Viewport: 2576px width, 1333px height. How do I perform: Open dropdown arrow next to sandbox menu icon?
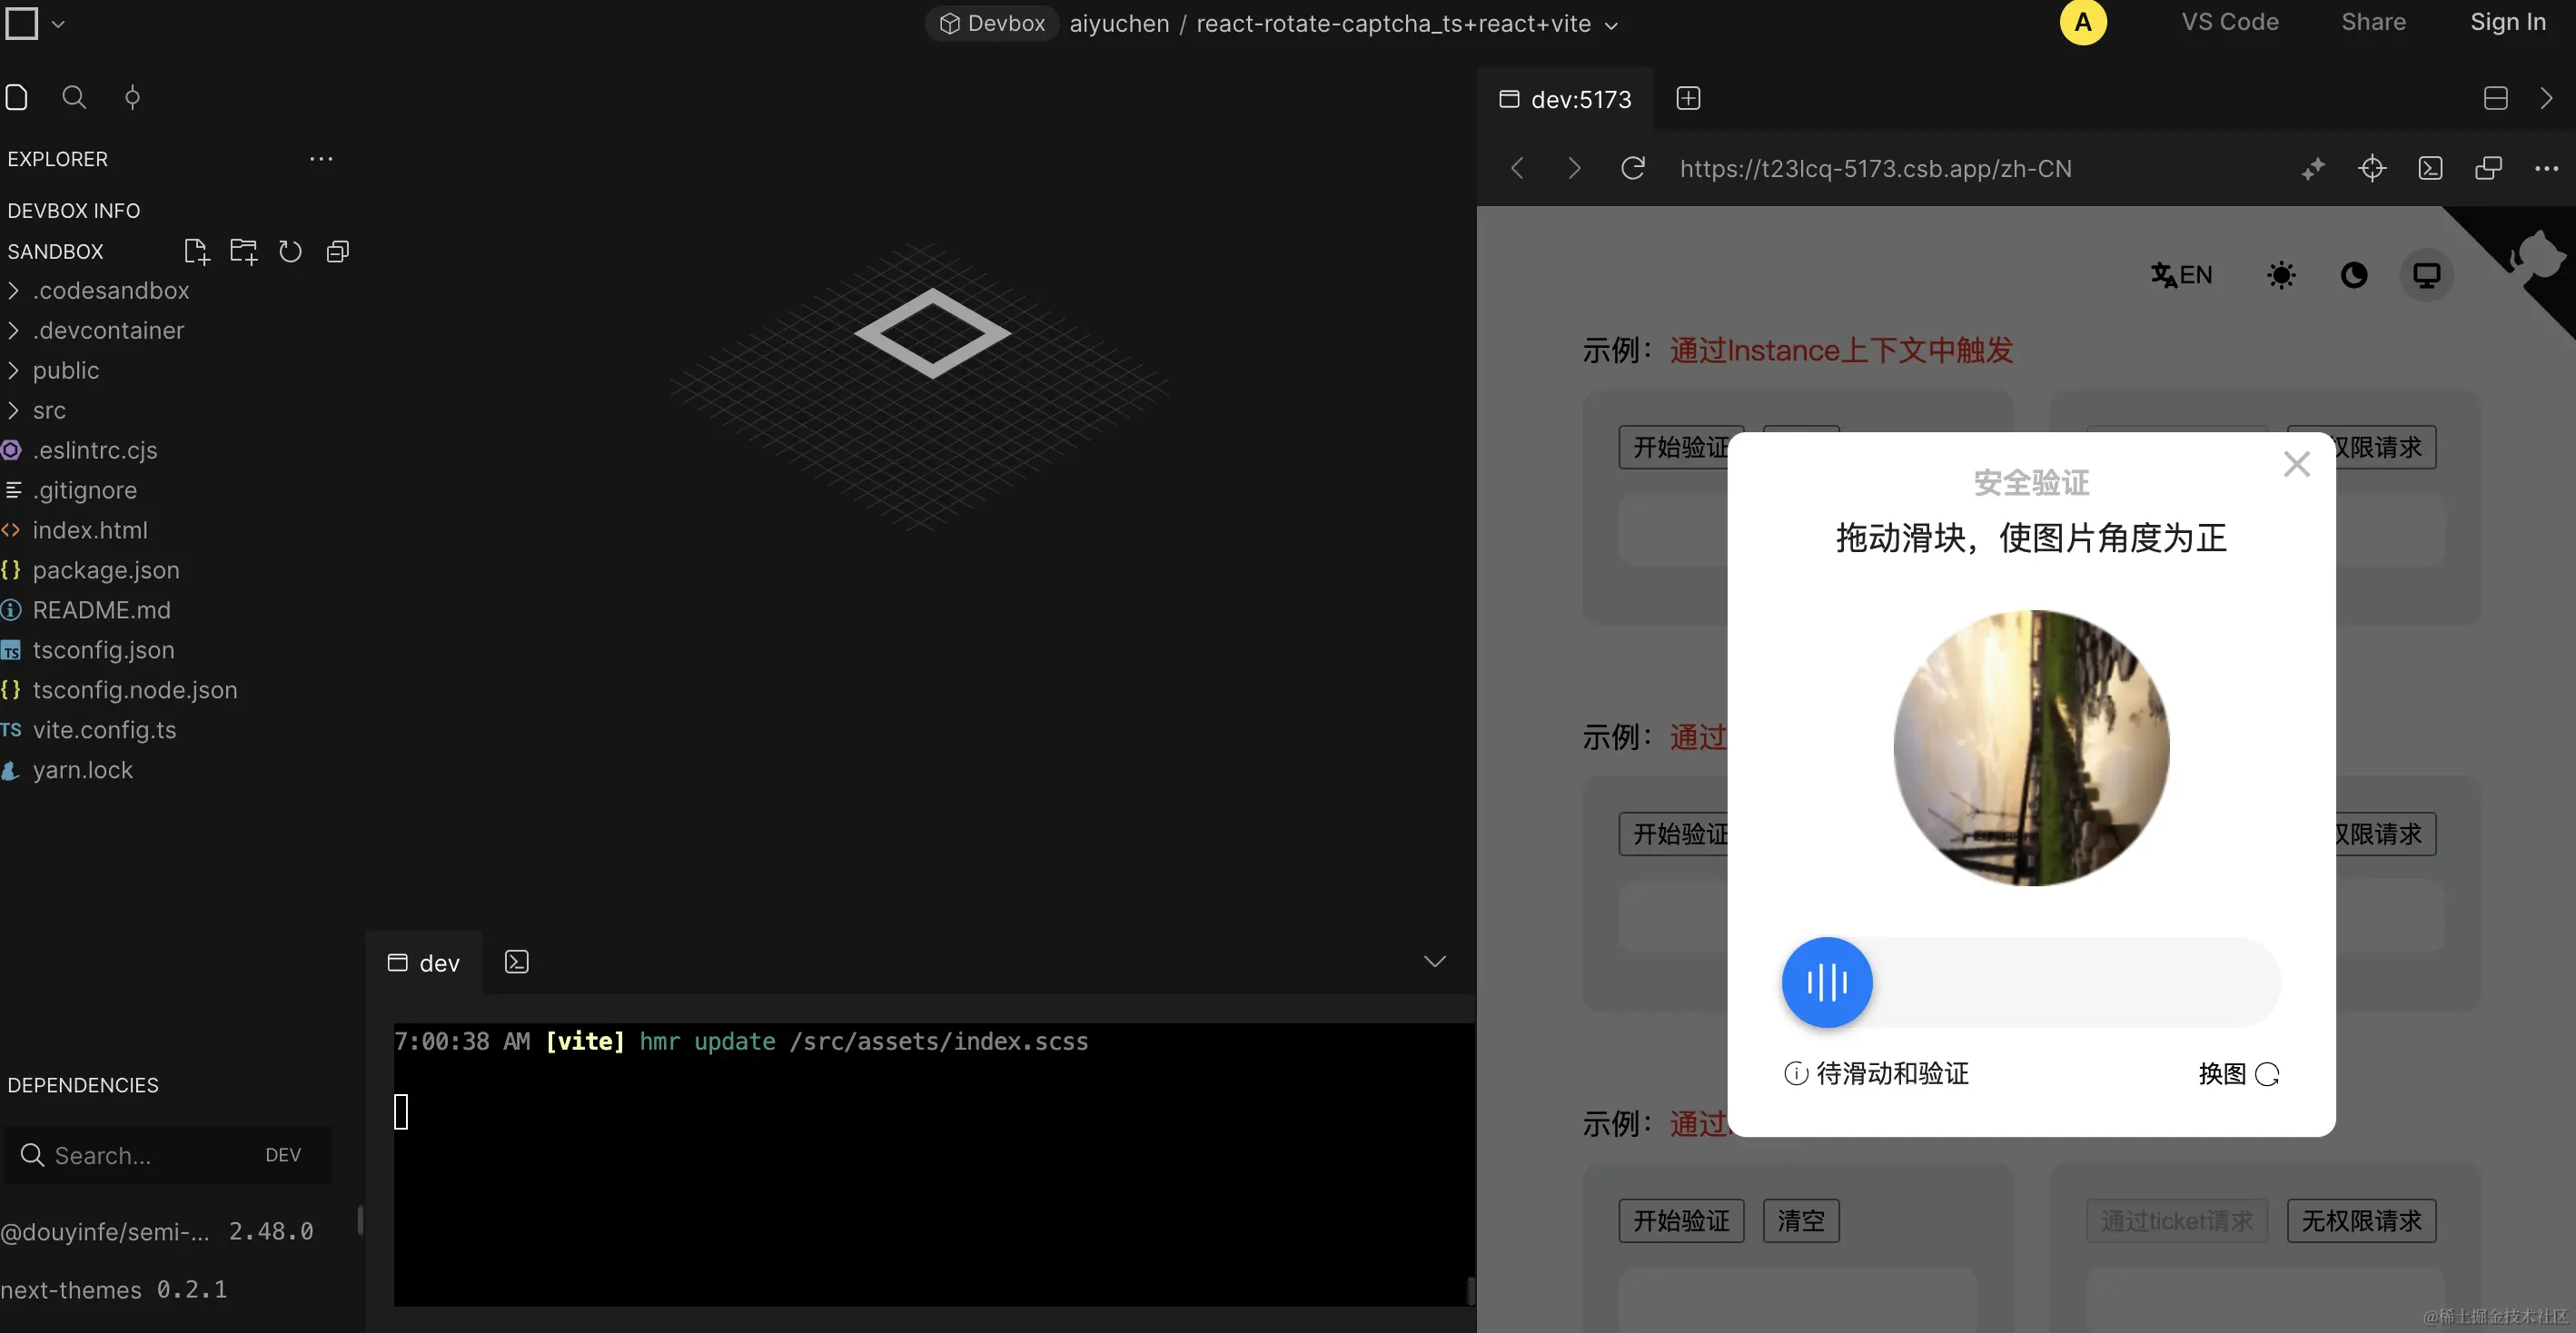58,24
